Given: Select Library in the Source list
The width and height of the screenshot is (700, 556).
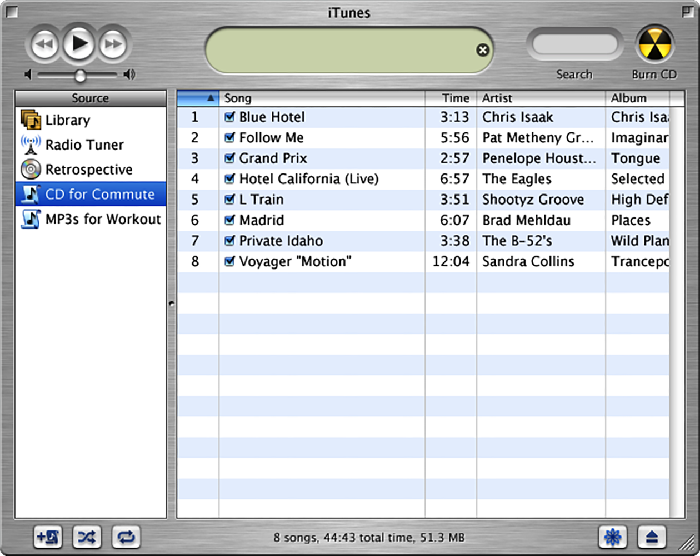Looking at the screenshot, I should coord(67,120).
